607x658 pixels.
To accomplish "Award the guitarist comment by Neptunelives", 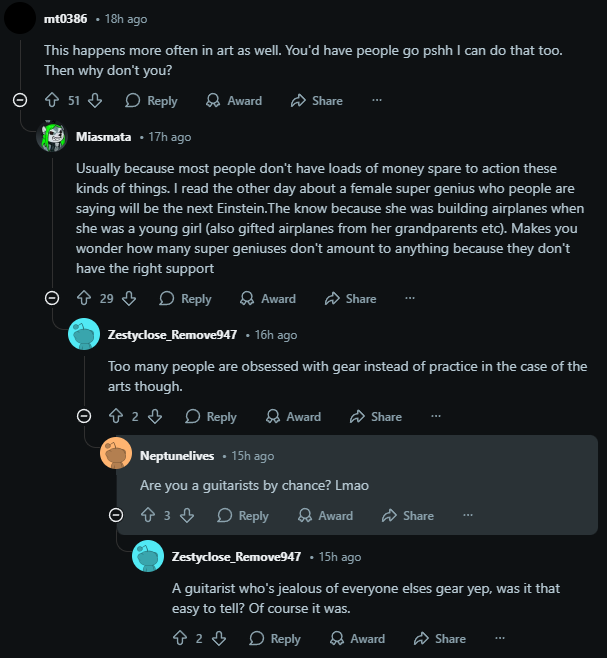I will 325,515.
